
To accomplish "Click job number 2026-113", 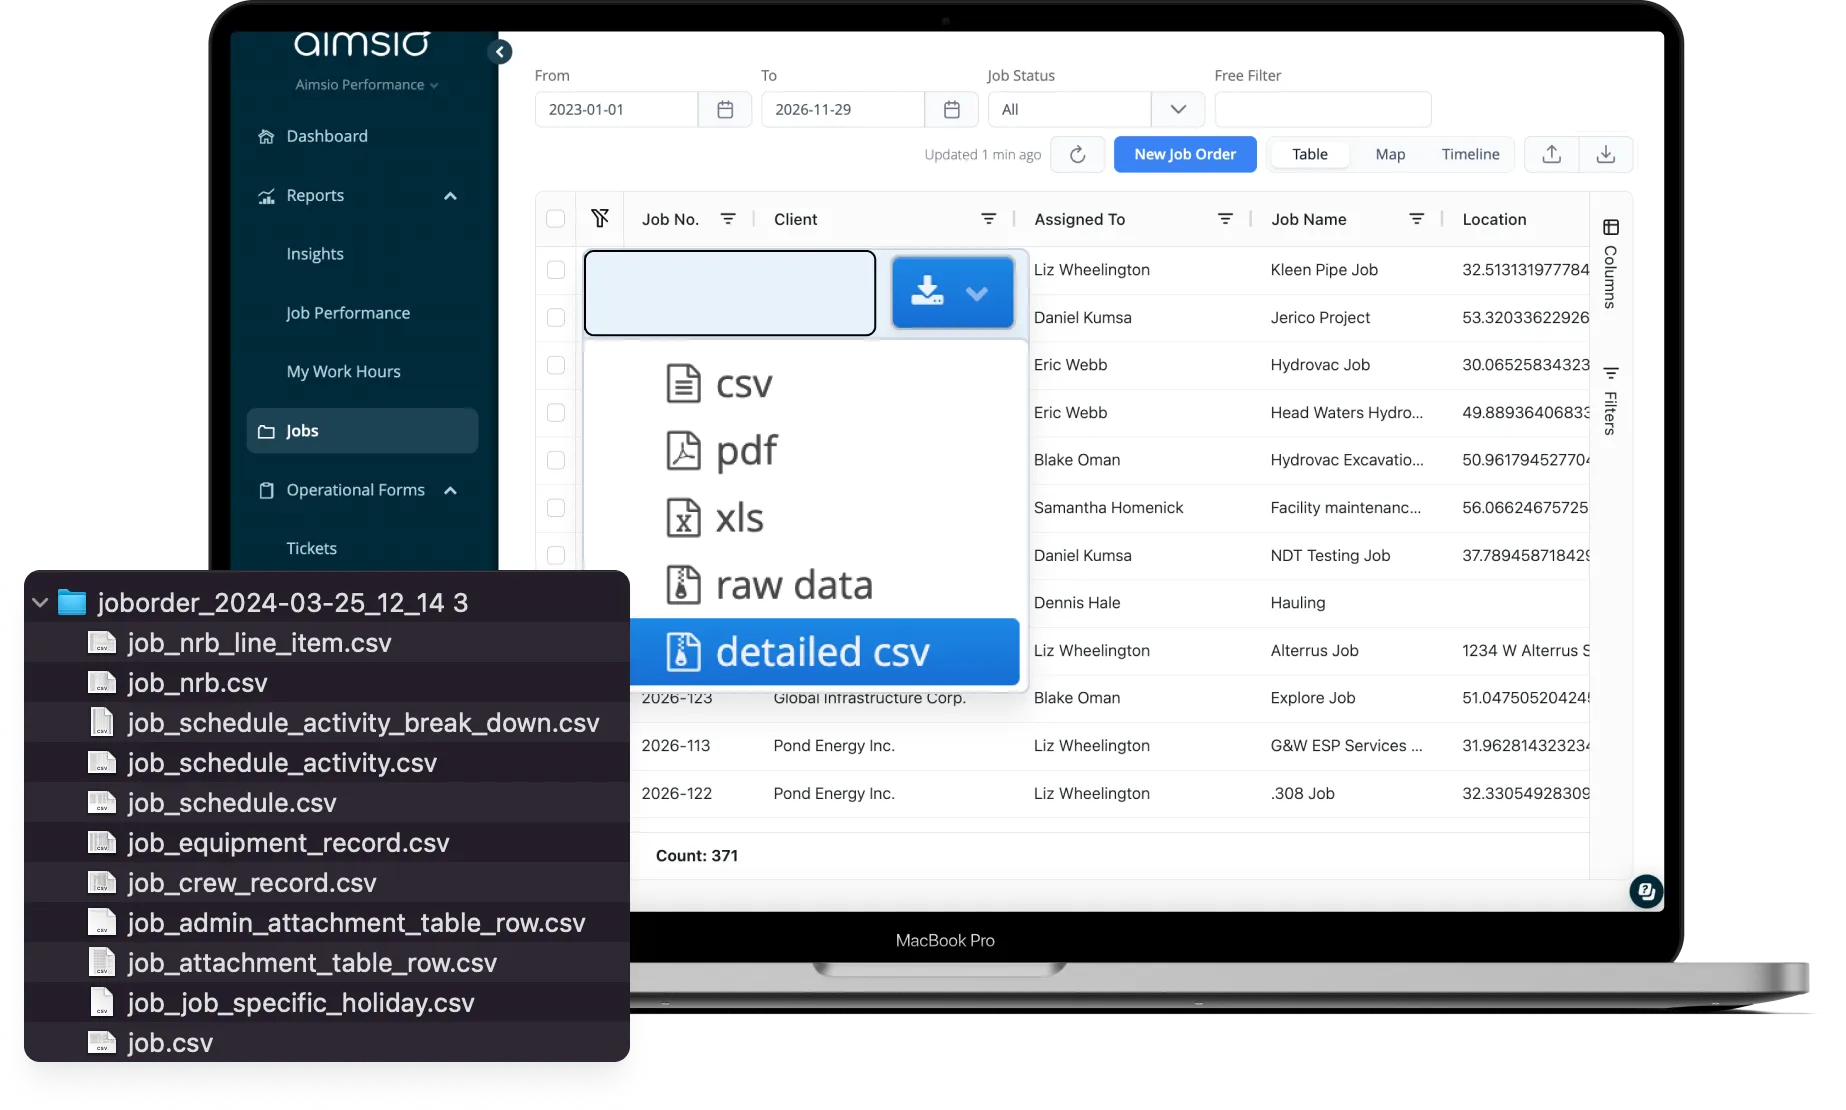I will tap(675, 745).
